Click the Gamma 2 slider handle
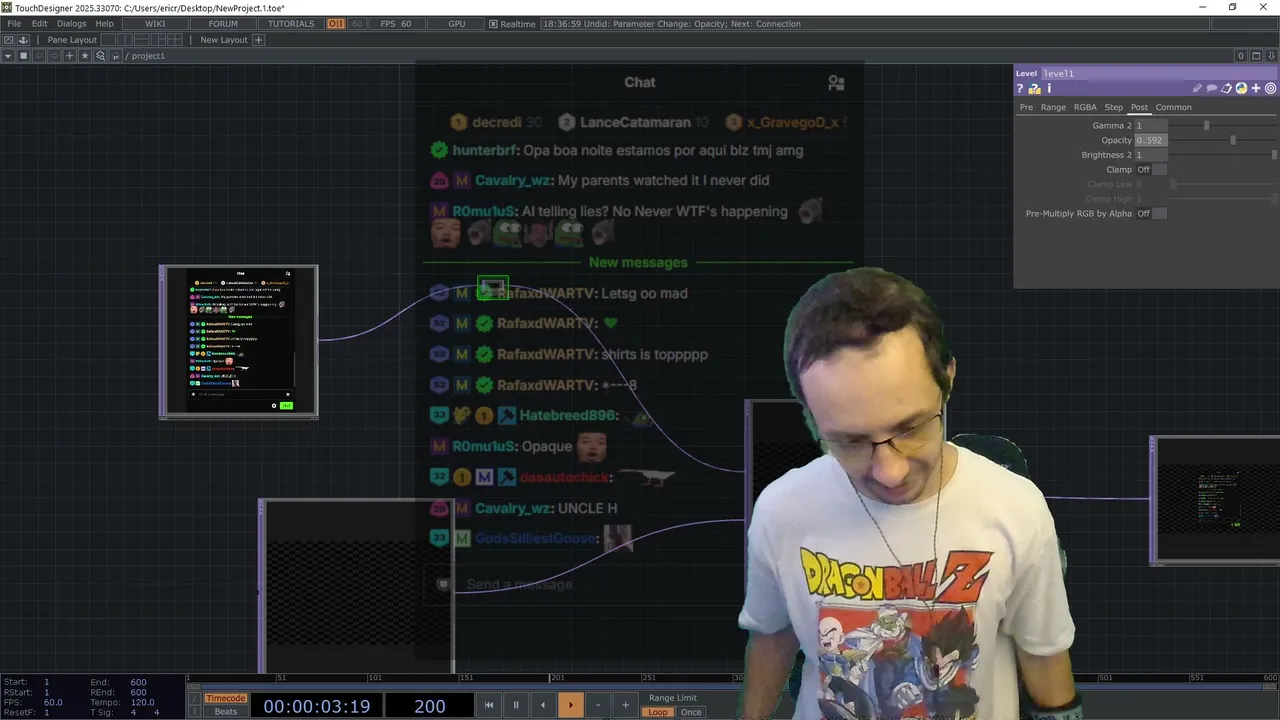The height and width of the screenshot is (720, 1280). pos(1206,126)
